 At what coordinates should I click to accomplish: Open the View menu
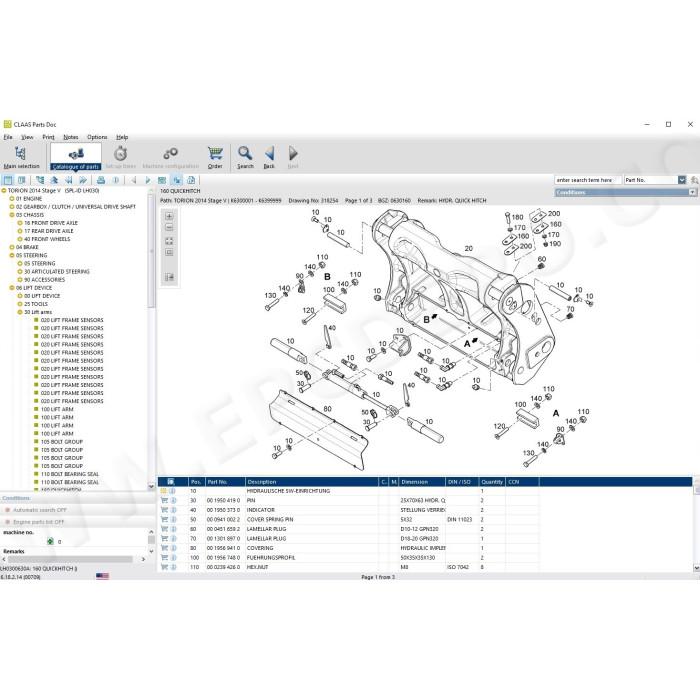27,137
